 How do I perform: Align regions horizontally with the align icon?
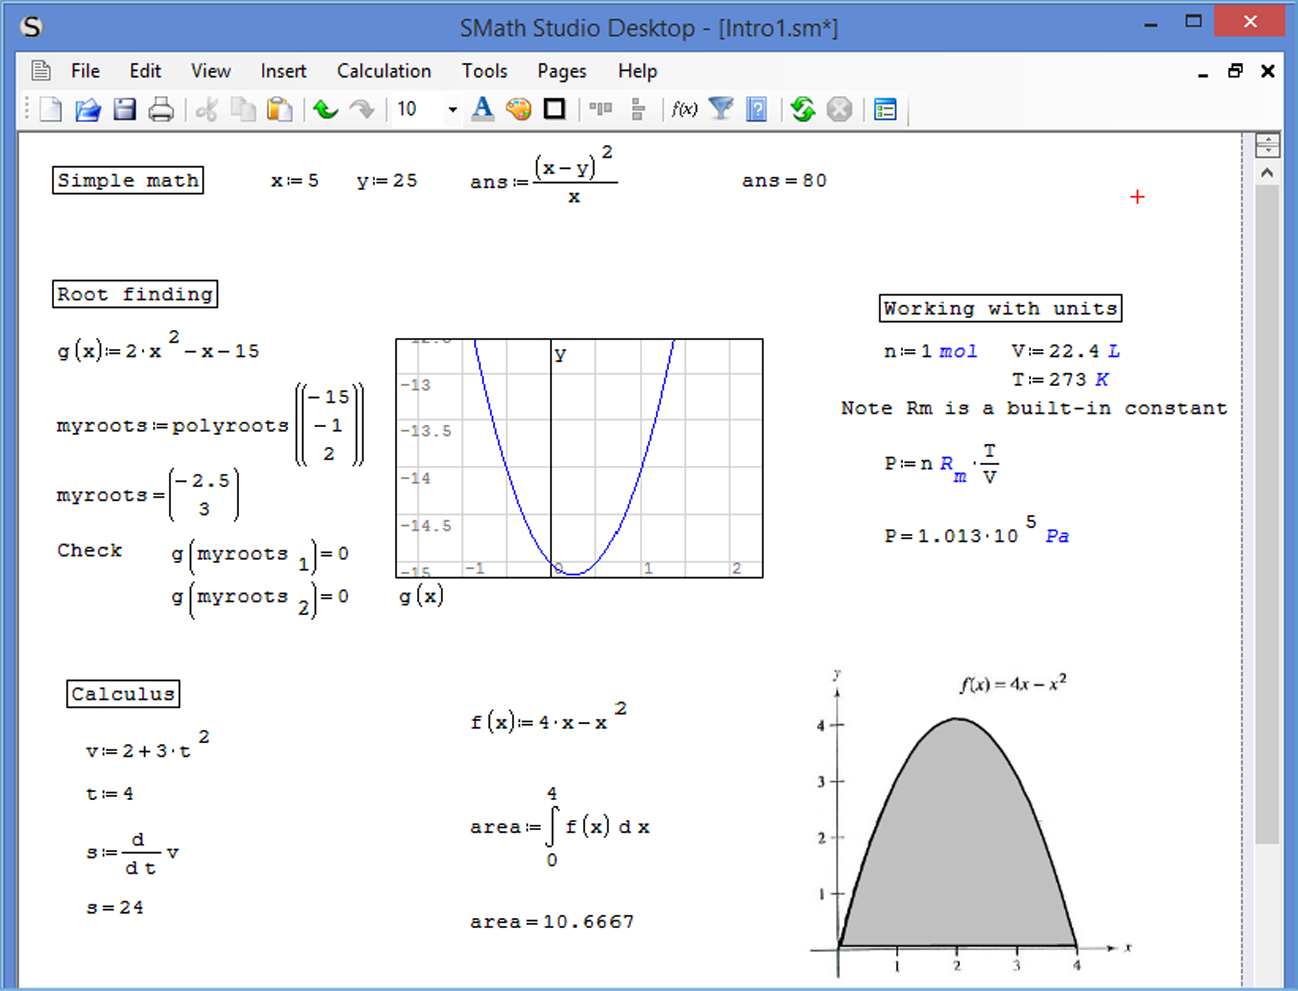[601, 109]
